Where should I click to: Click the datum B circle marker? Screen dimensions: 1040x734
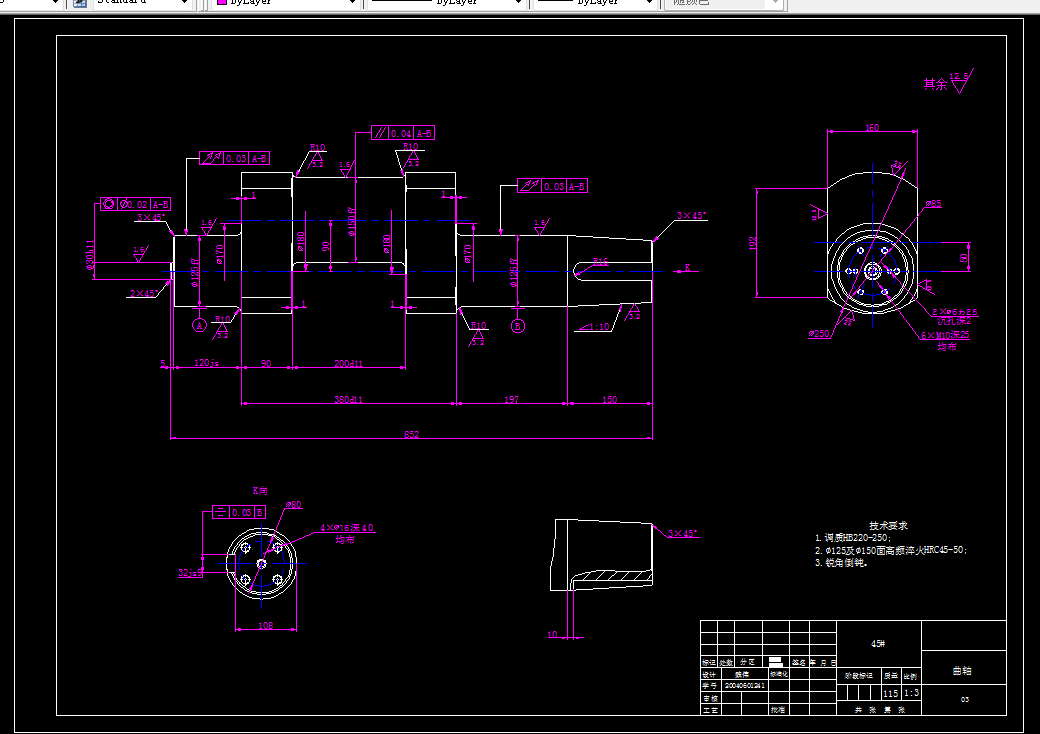point(517,326)
